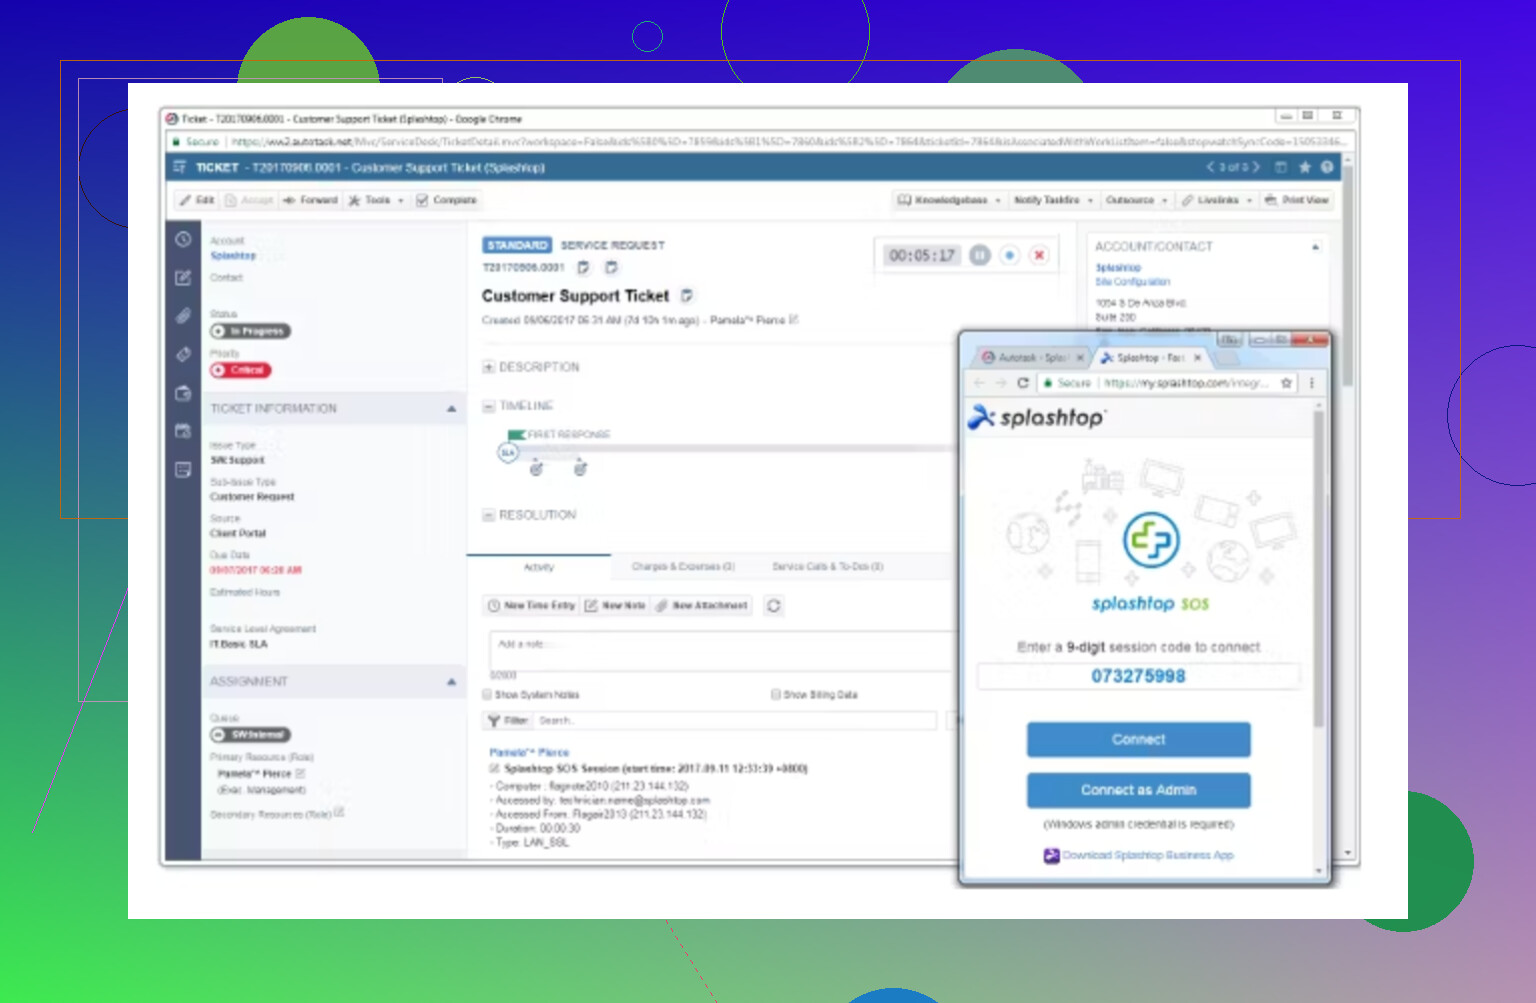Viewport: 1536px width, 1003px height.
Task: Open the help question mark icon in the header
Action: click(x=1327, y=167)
